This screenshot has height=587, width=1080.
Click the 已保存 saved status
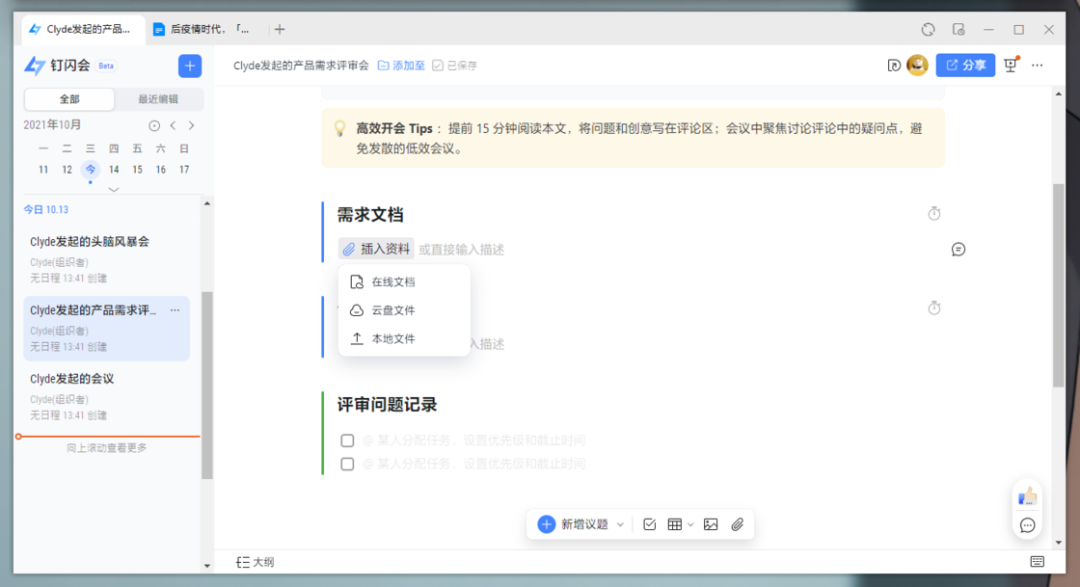[455, 65]
